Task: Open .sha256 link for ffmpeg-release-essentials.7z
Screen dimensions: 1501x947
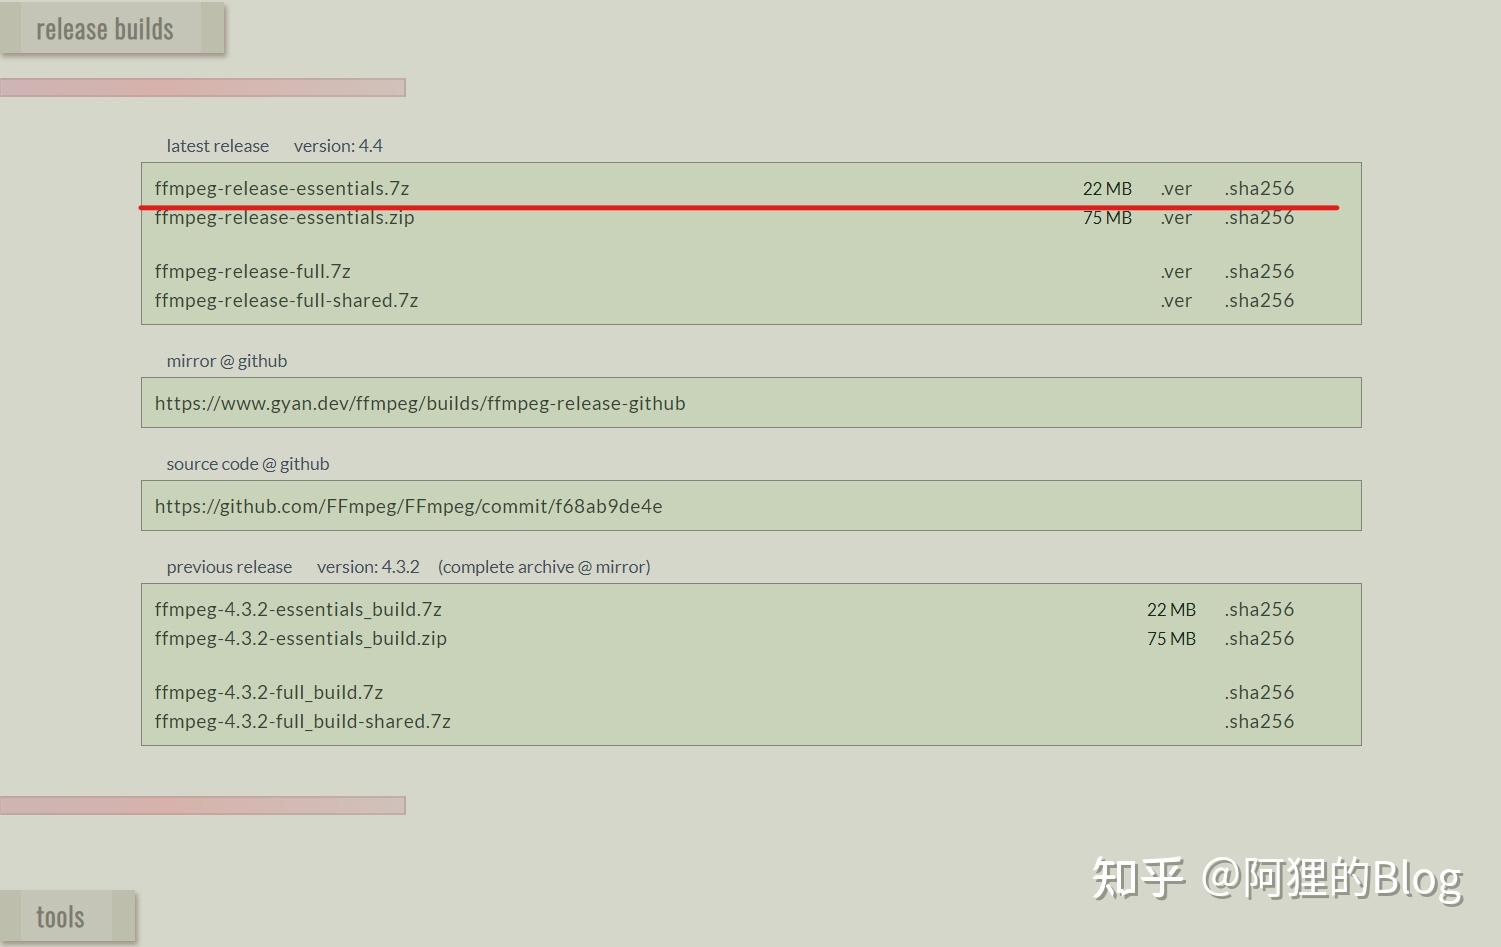Action: click(1259, 188)
